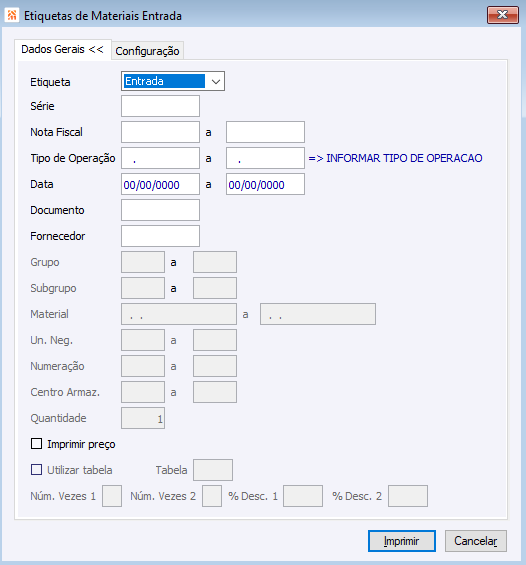Focus the second Nota Fiscal range field
The height and width of the screenshot is (565, 526).
(265, 132)
